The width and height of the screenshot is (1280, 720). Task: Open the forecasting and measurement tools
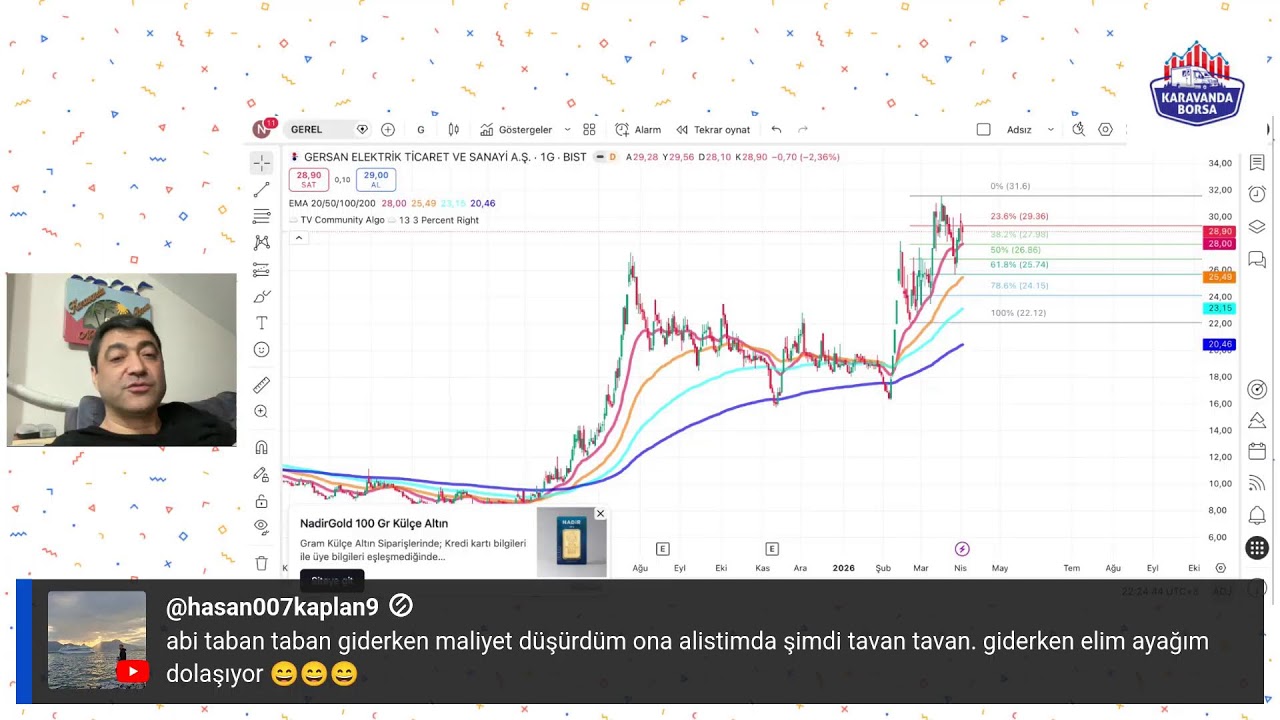pos(261,269)
